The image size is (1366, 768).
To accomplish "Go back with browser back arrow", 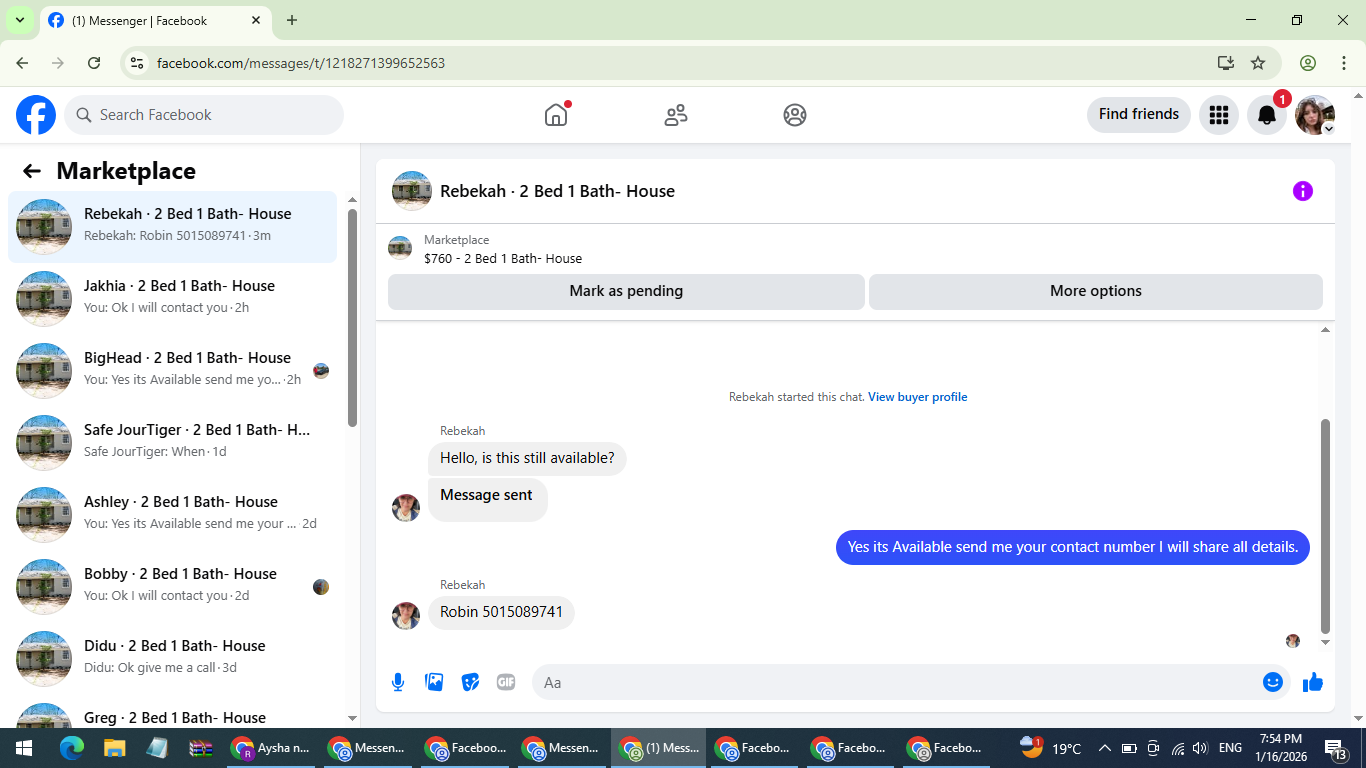I will click(22, 63).
